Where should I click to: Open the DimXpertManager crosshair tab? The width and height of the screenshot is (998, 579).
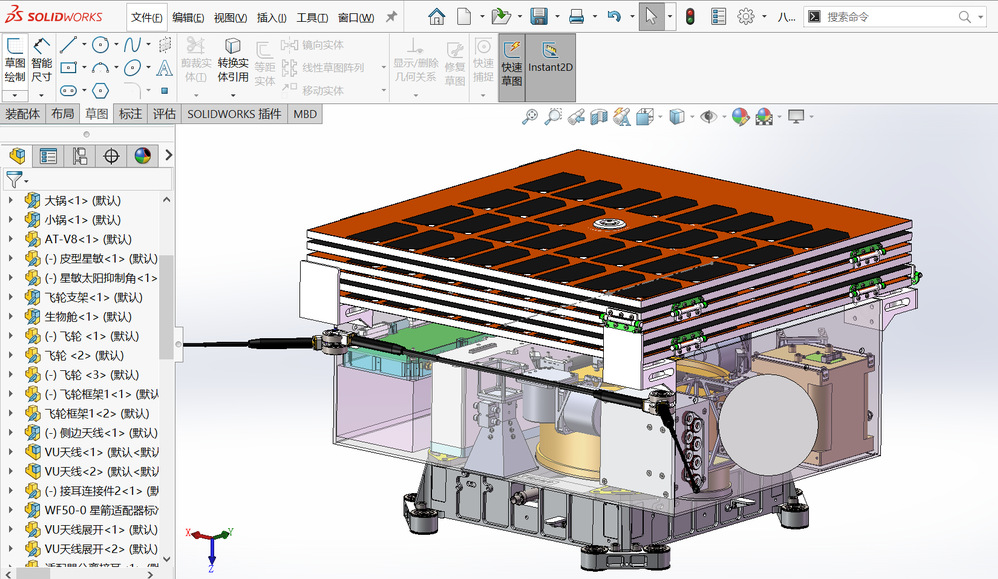111,156
